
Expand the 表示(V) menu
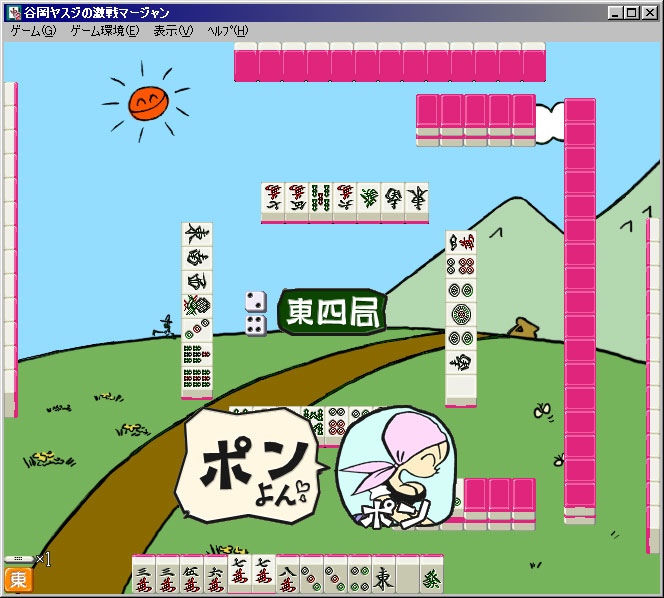[172, 31]
